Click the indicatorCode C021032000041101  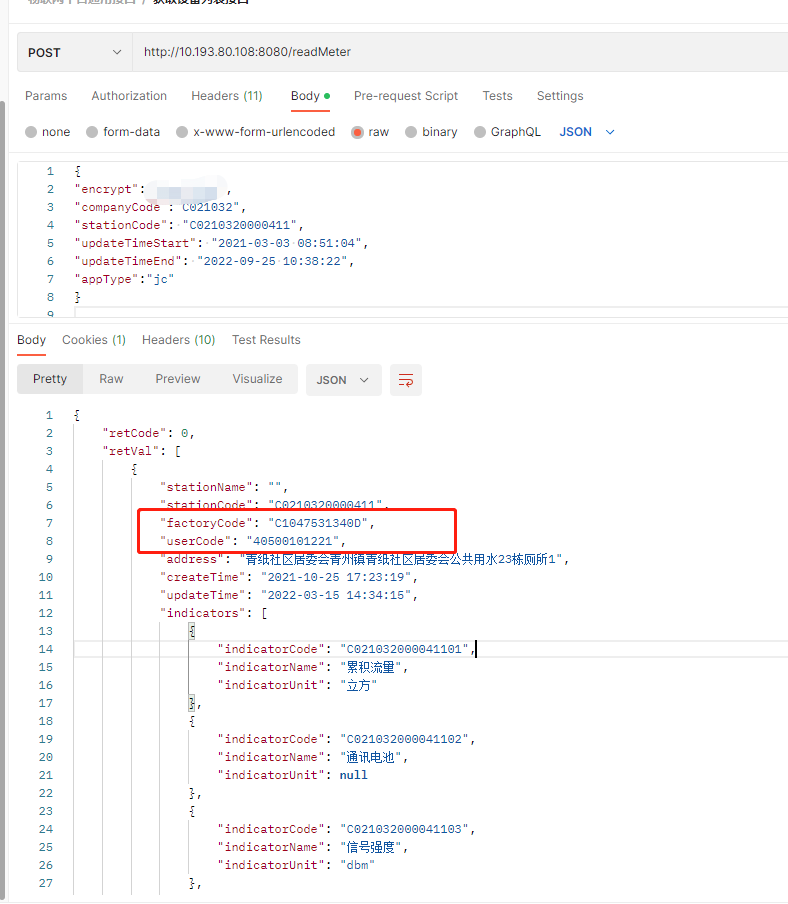pyautogui.click(x=404, y=649)
